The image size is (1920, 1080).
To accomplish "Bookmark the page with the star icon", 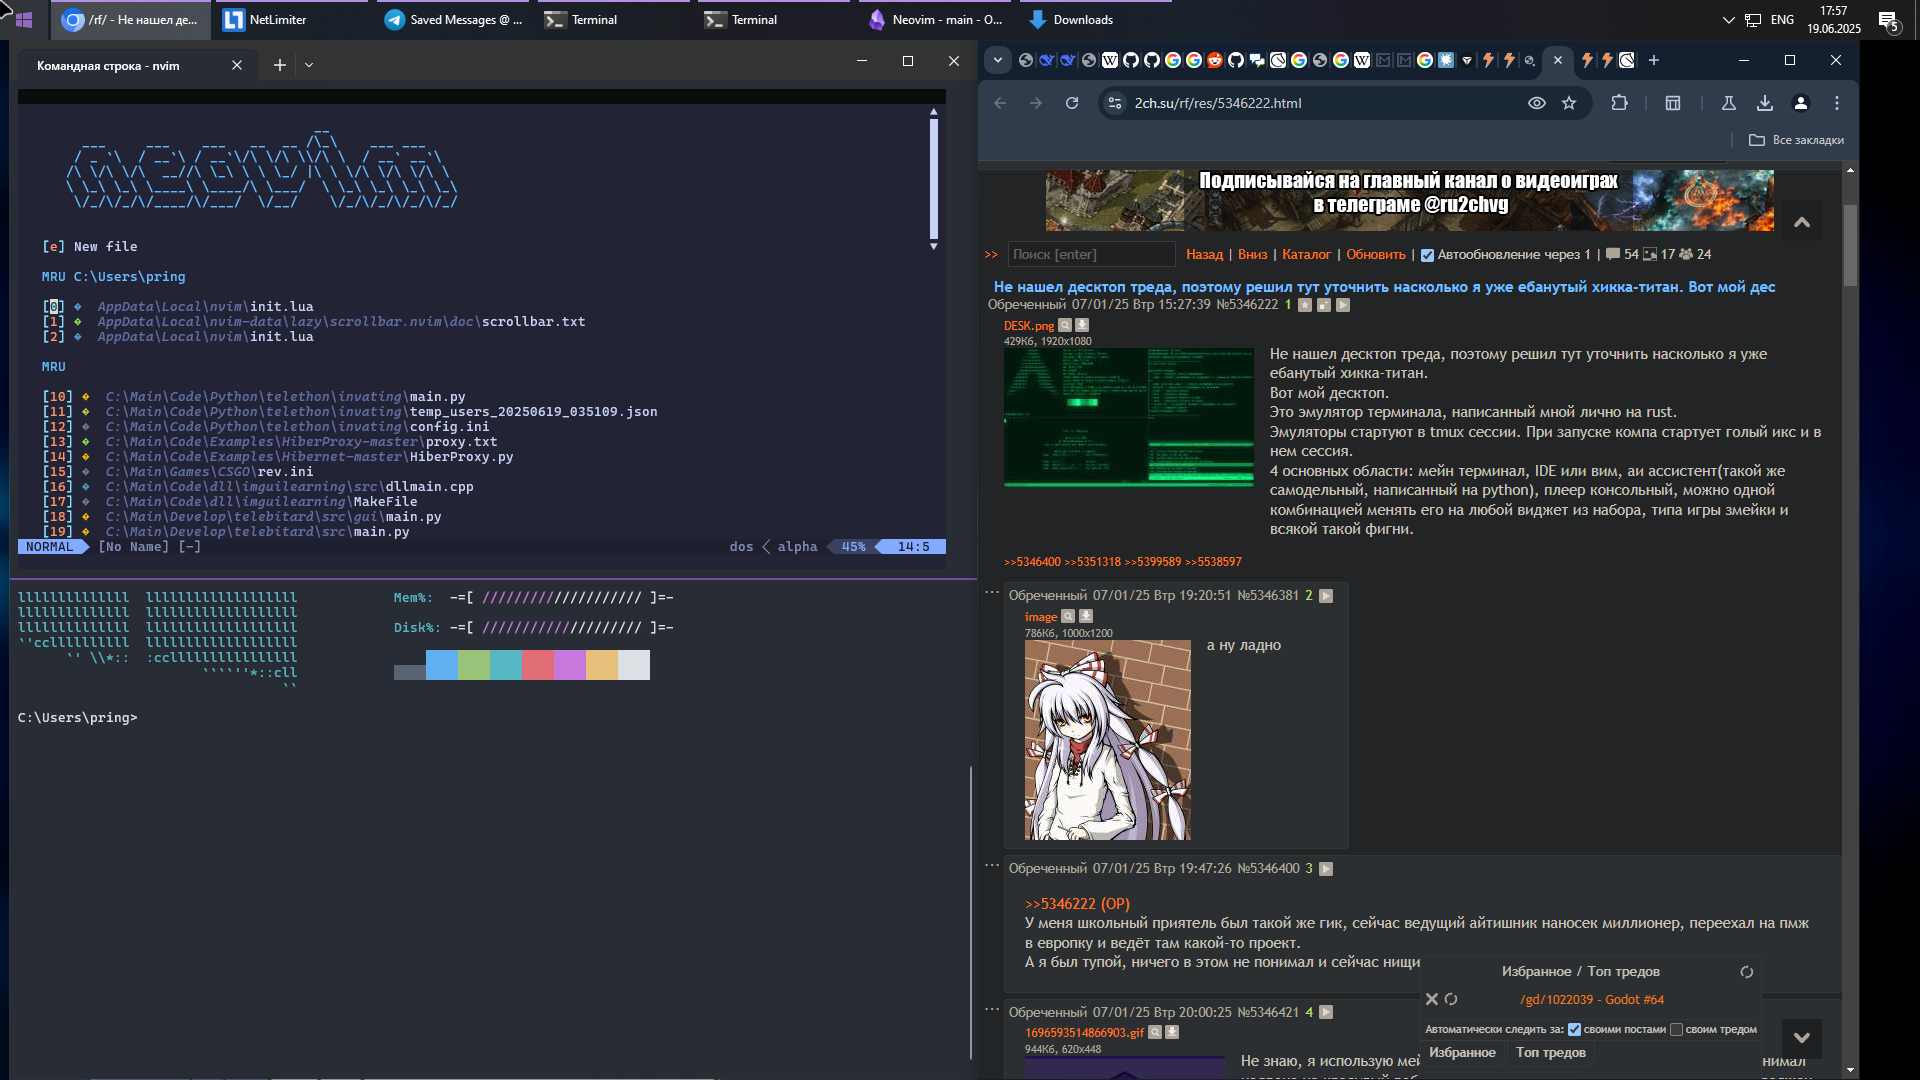I will pyautogui.click(x=1569, y=103).
